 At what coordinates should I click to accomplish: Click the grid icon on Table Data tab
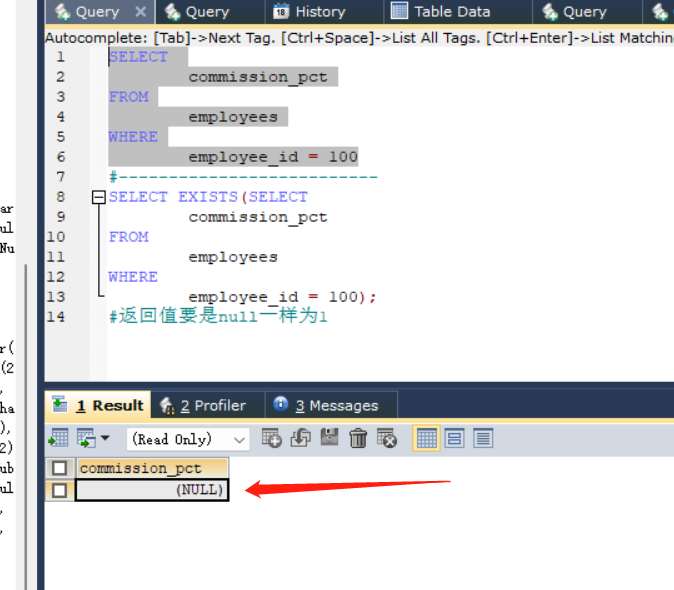point(399,11)
